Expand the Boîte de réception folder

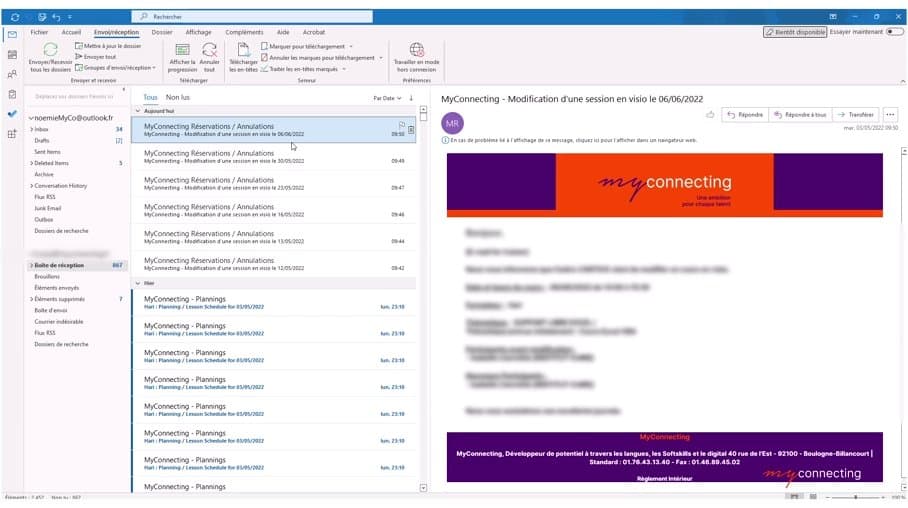(31, 265)
